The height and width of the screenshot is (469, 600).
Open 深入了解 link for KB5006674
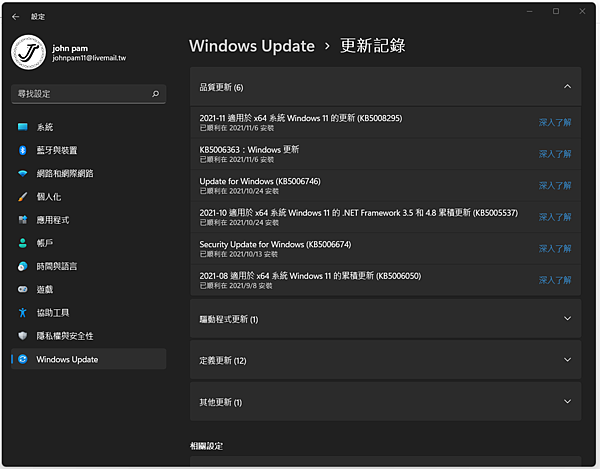[555, 249]
